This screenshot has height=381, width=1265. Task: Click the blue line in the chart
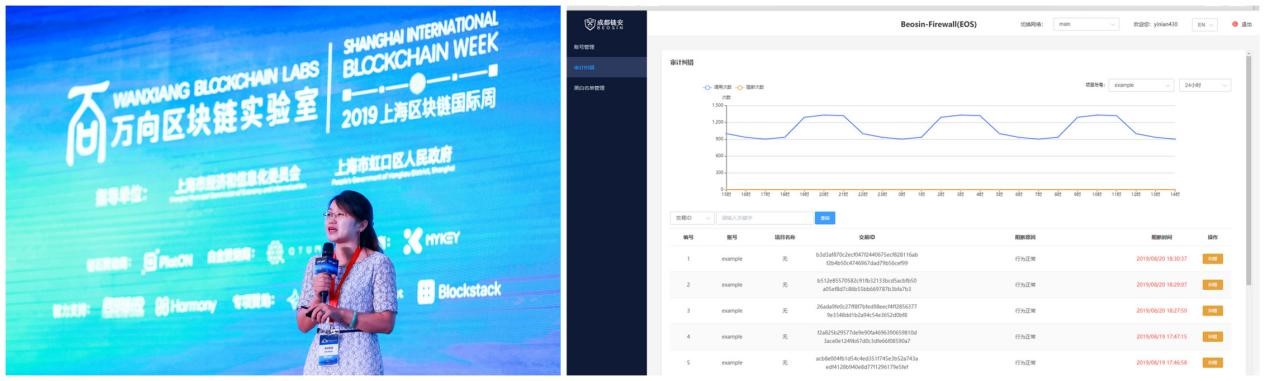951,127
